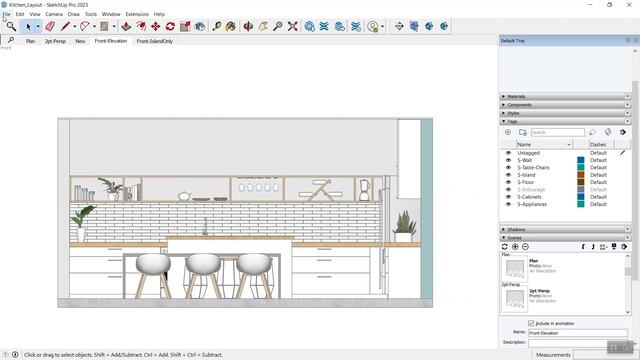Image resolution: width=640 pixels, height=360 pixels.
Task: Select the Pan hand tool
Action: pyautogui.click(x=263, y=27)
